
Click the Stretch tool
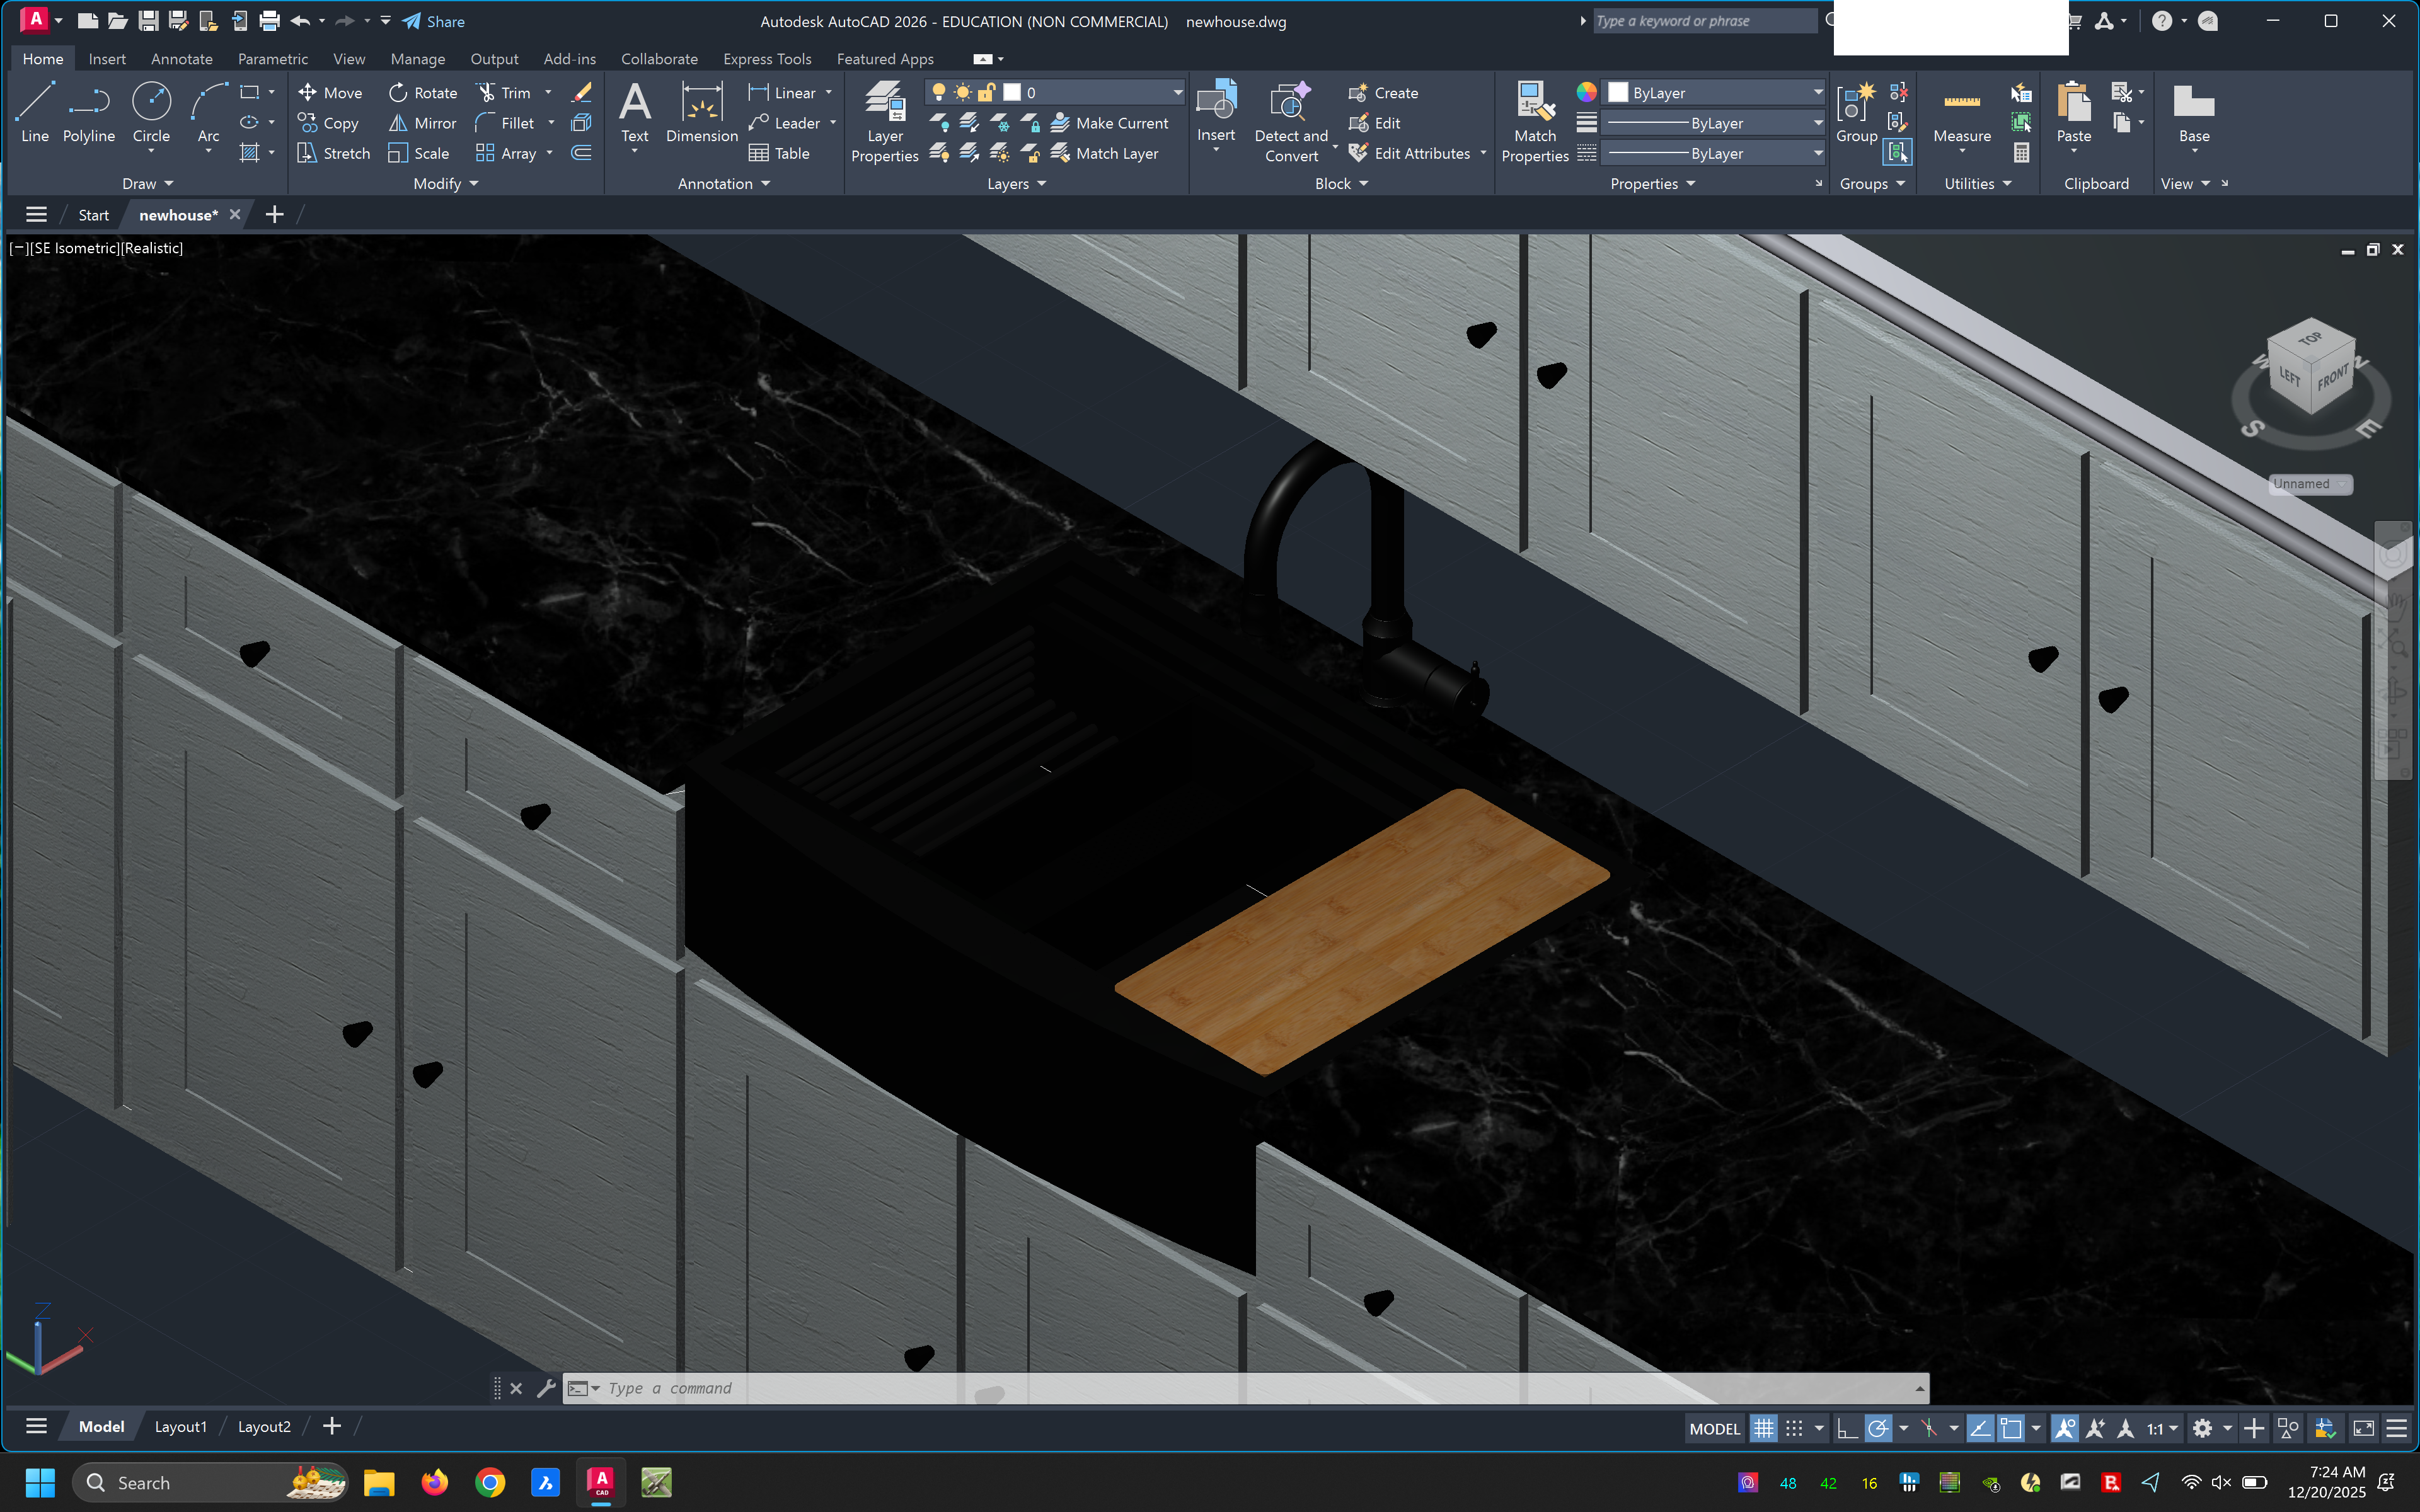click(334, 153)
